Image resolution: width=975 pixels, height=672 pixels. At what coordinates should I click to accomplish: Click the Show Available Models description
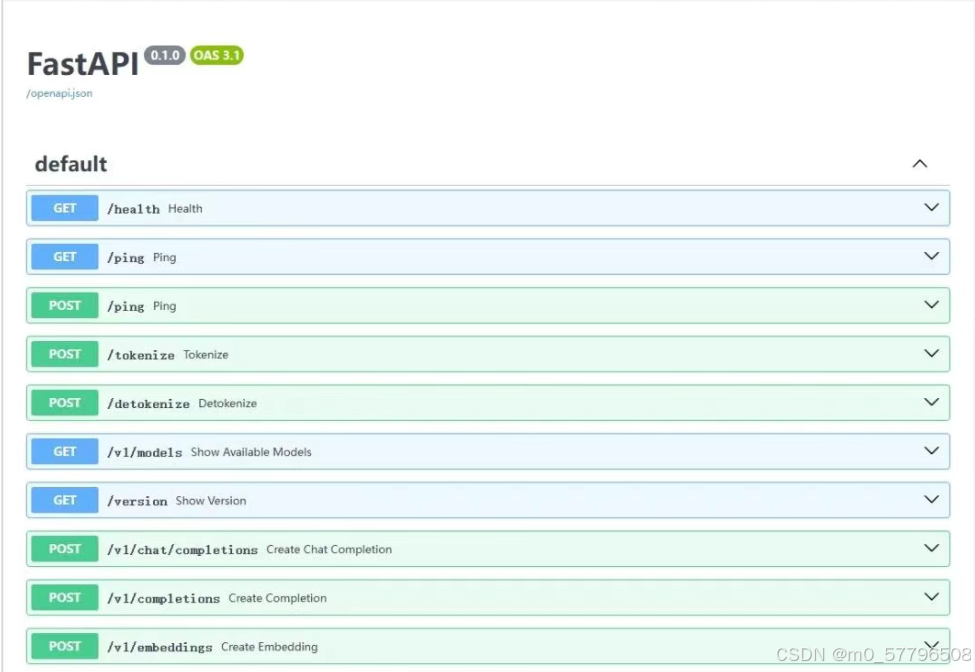pyautogui.click(x=251, y=452)
